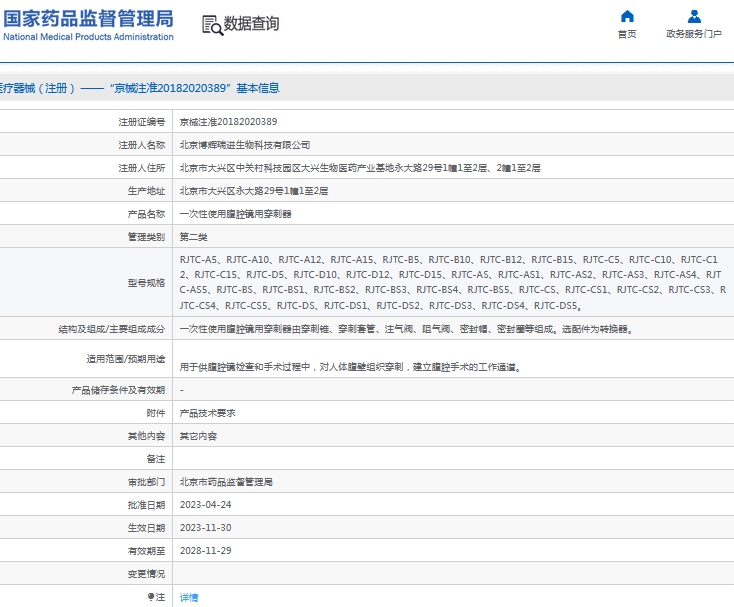734x607 pixels.
Task: Open the 详情 link
Action: click(x=189, y=597)
